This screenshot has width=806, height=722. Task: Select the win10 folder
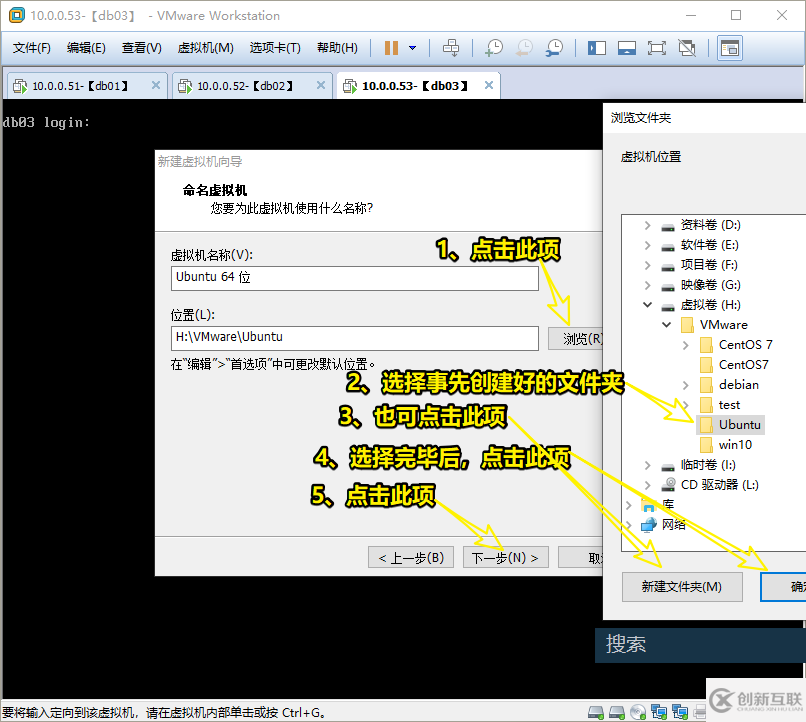click(726, 445)
